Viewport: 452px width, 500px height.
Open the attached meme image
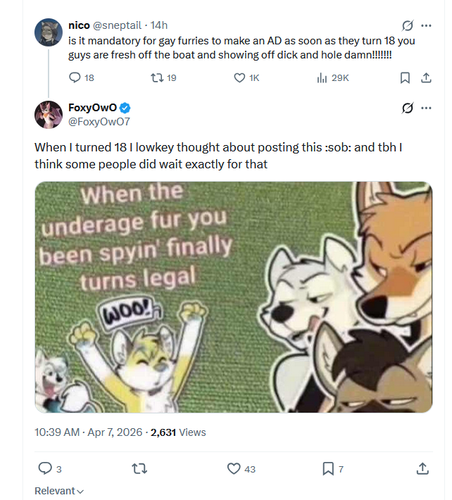pos(234,297)
